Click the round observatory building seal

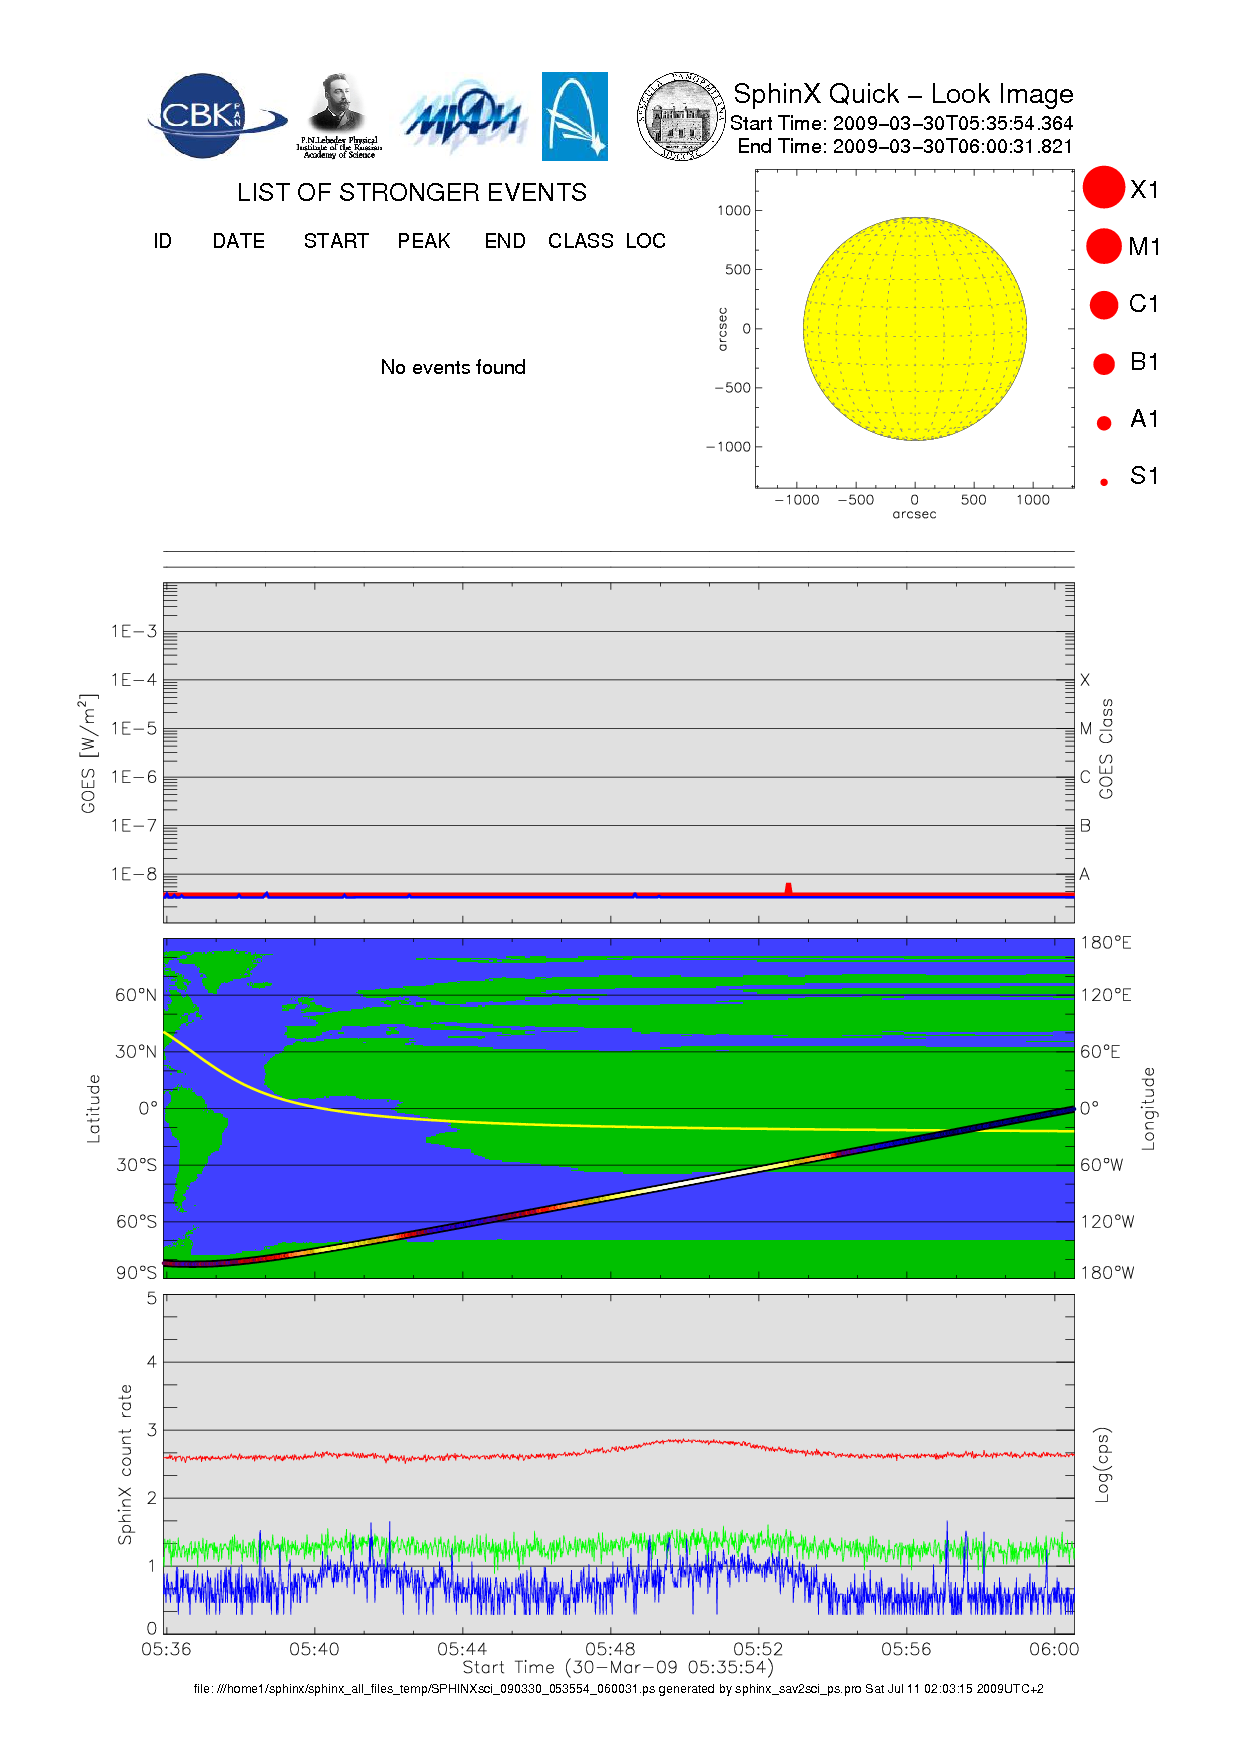(681, 116)
